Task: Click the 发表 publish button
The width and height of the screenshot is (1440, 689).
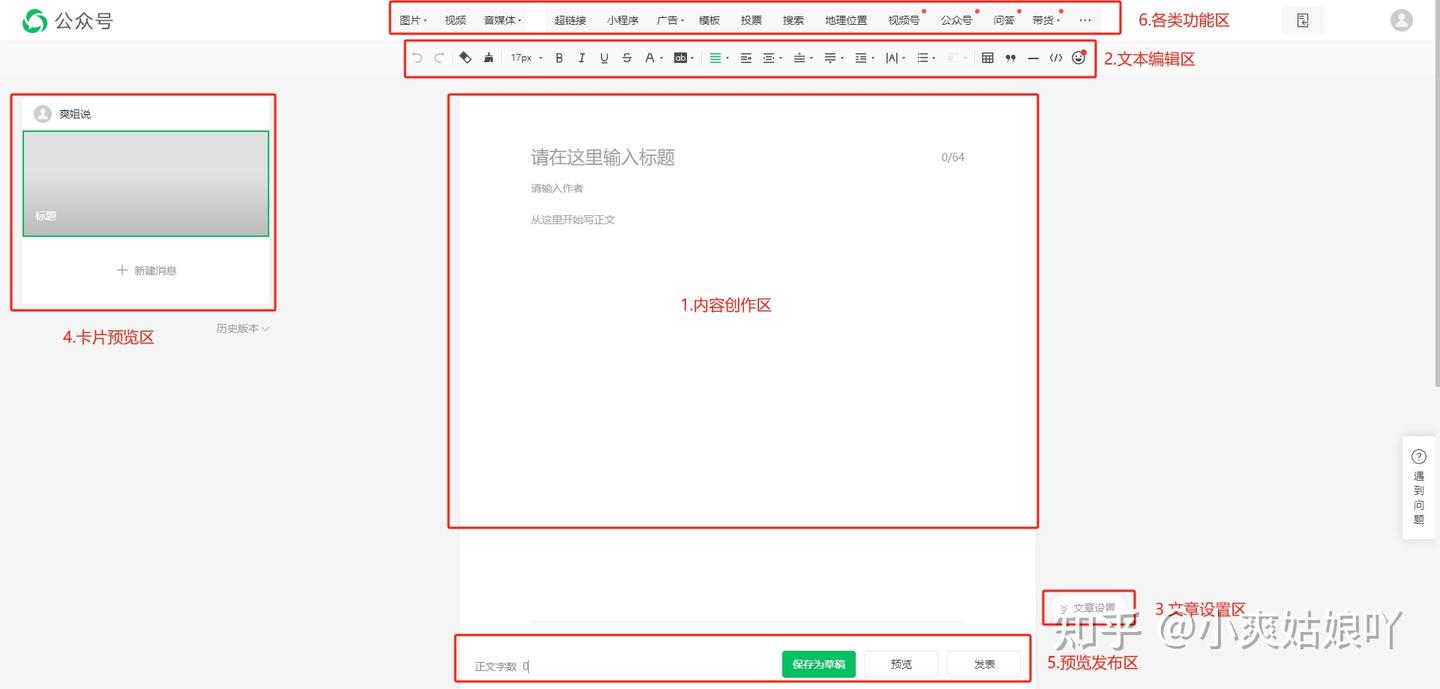Action: [984, 664]
